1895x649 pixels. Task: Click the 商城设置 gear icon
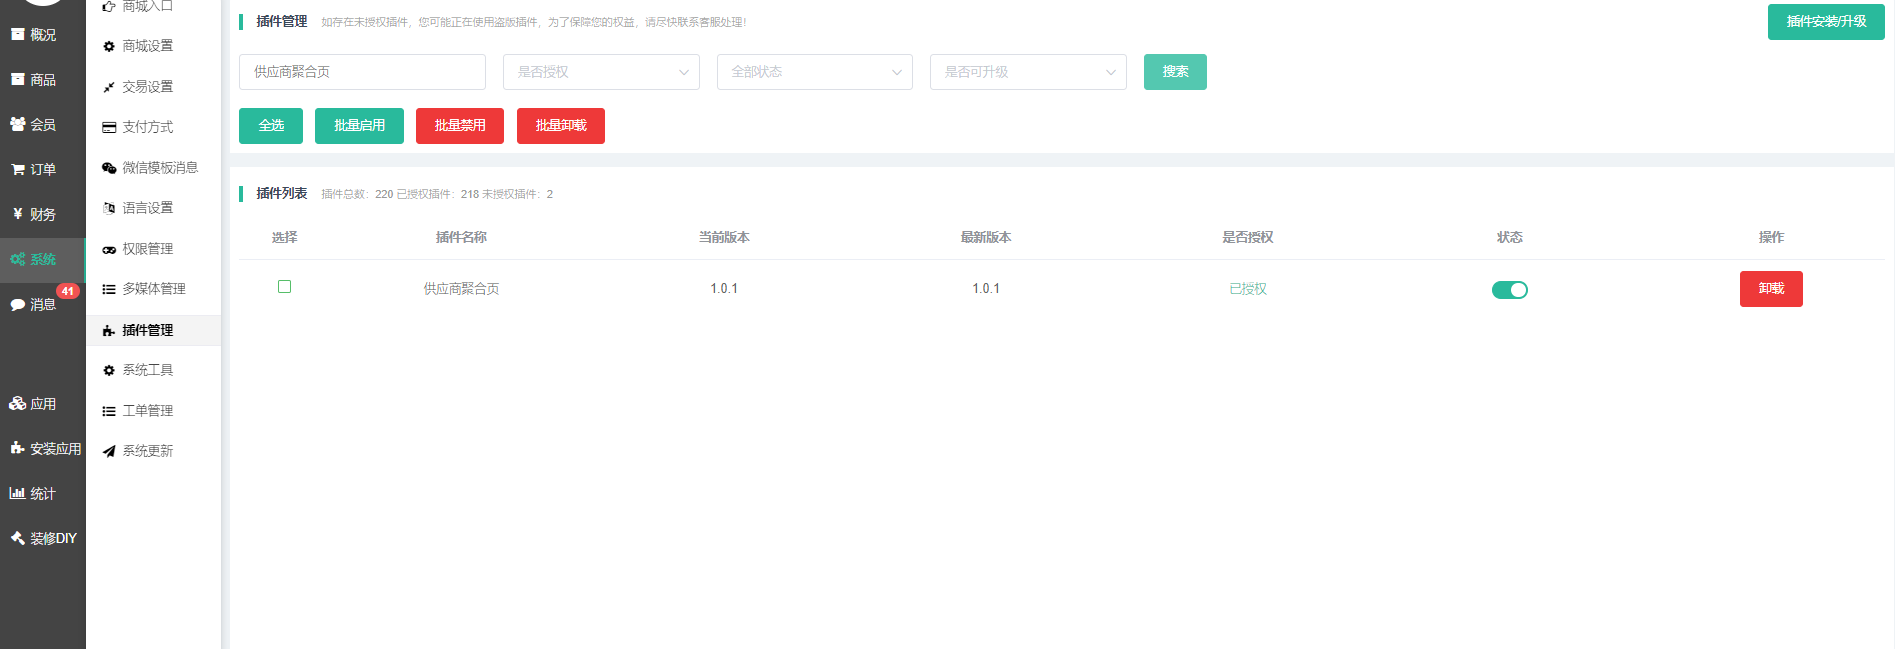click(x=109, y=46)
